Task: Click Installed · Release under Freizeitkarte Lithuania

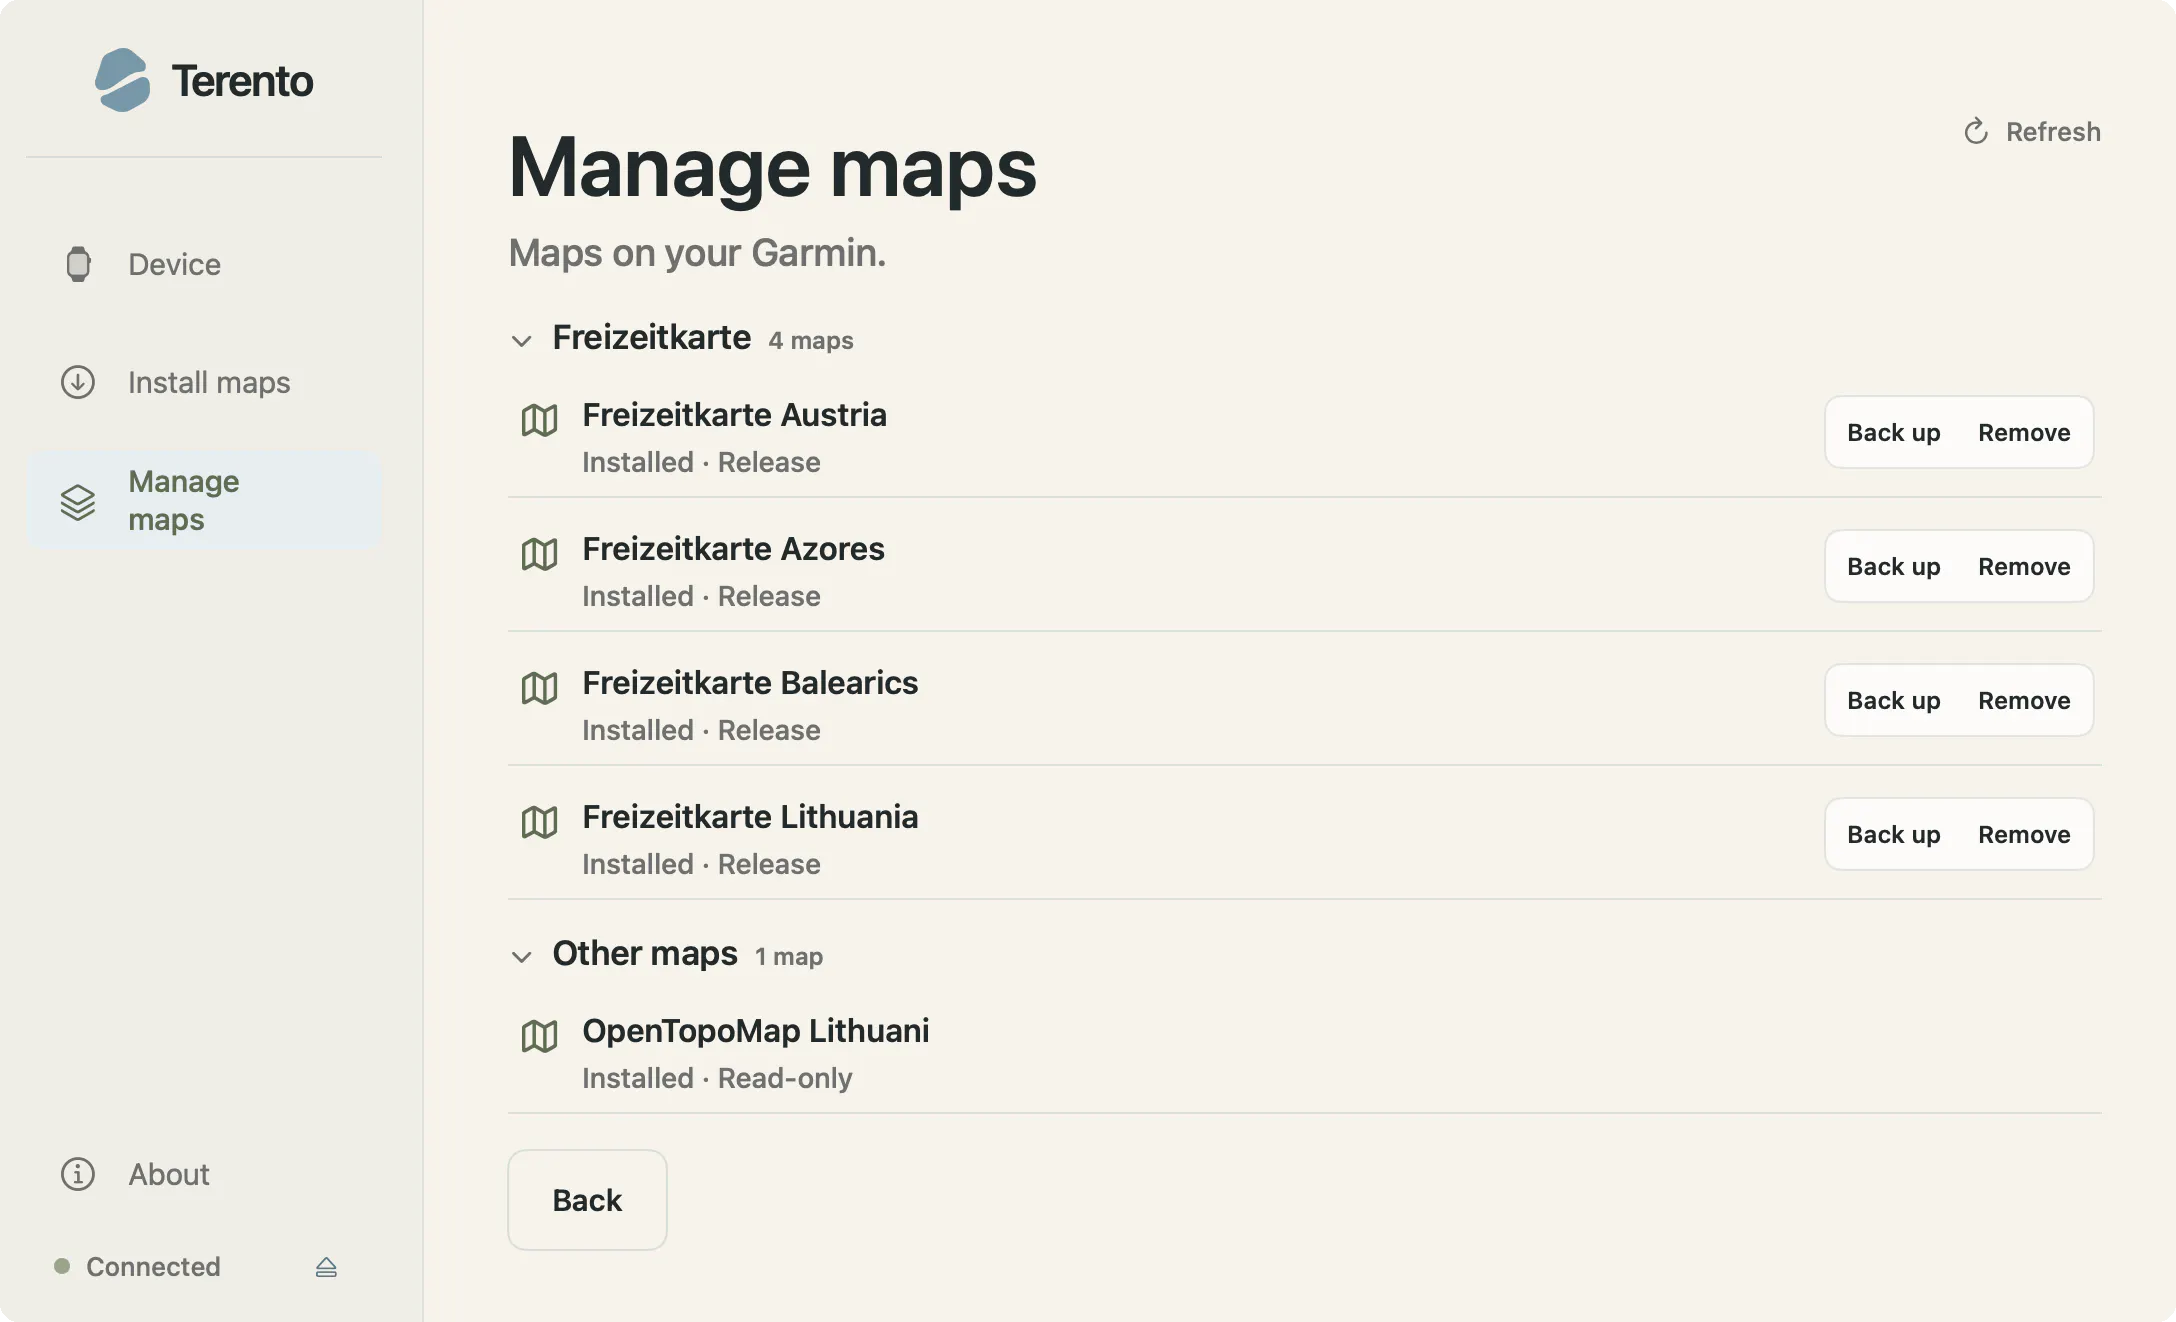Action: click(x=701, y=864)
